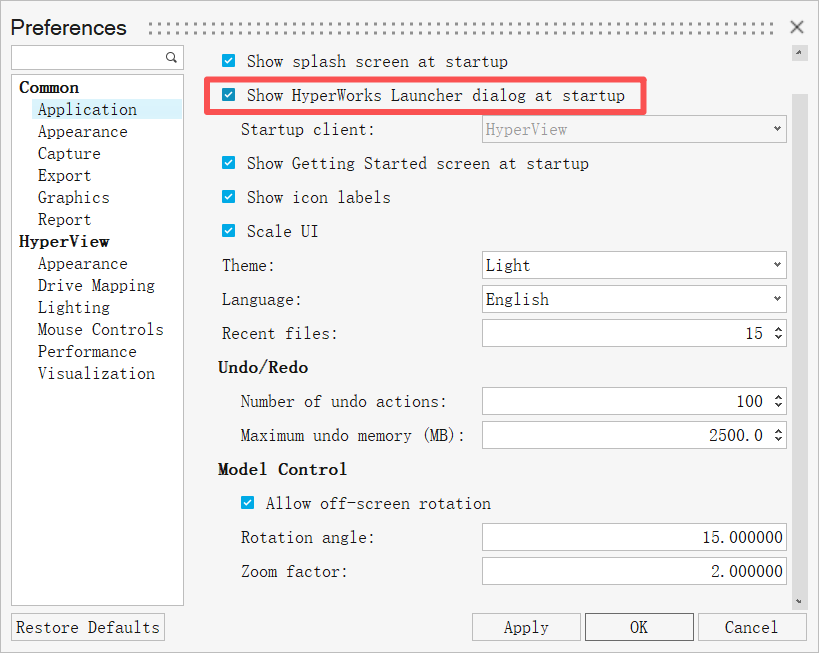819x653 pixels.
Task: Click the Recent files stepper arrows
Action: coord(778,333)
